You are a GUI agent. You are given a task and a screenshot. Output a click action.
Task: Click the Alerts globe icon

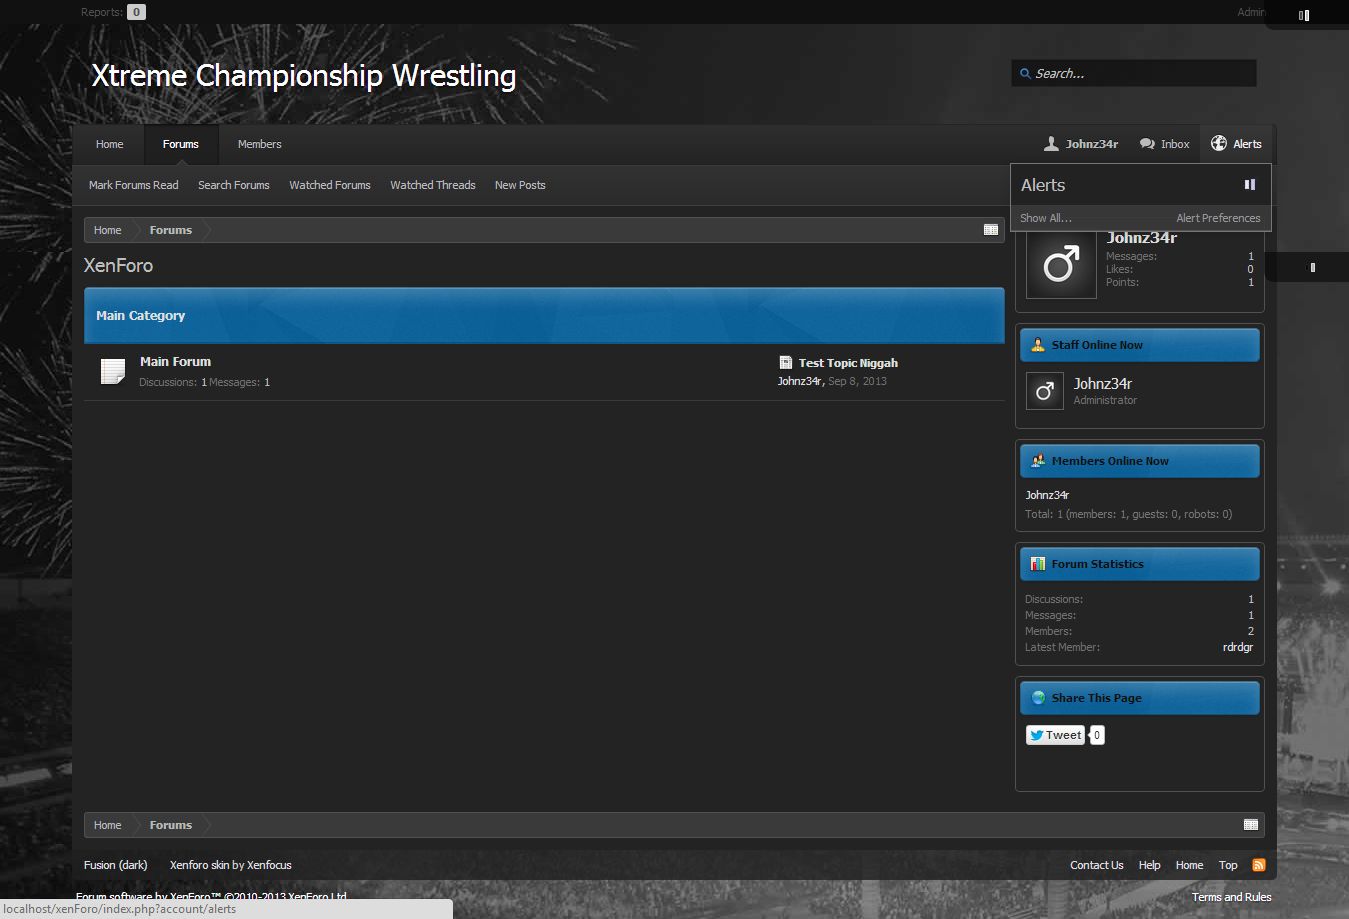(1218, 144)
